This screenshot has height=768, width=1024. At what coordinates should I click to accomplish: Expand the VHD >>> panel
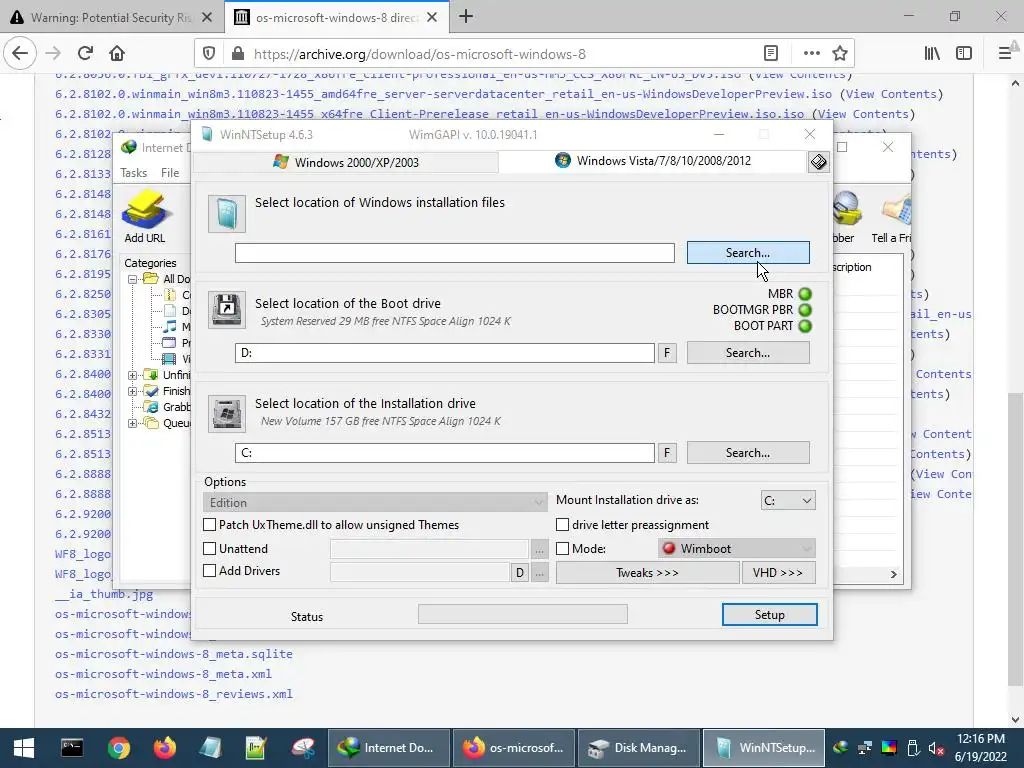778,573
